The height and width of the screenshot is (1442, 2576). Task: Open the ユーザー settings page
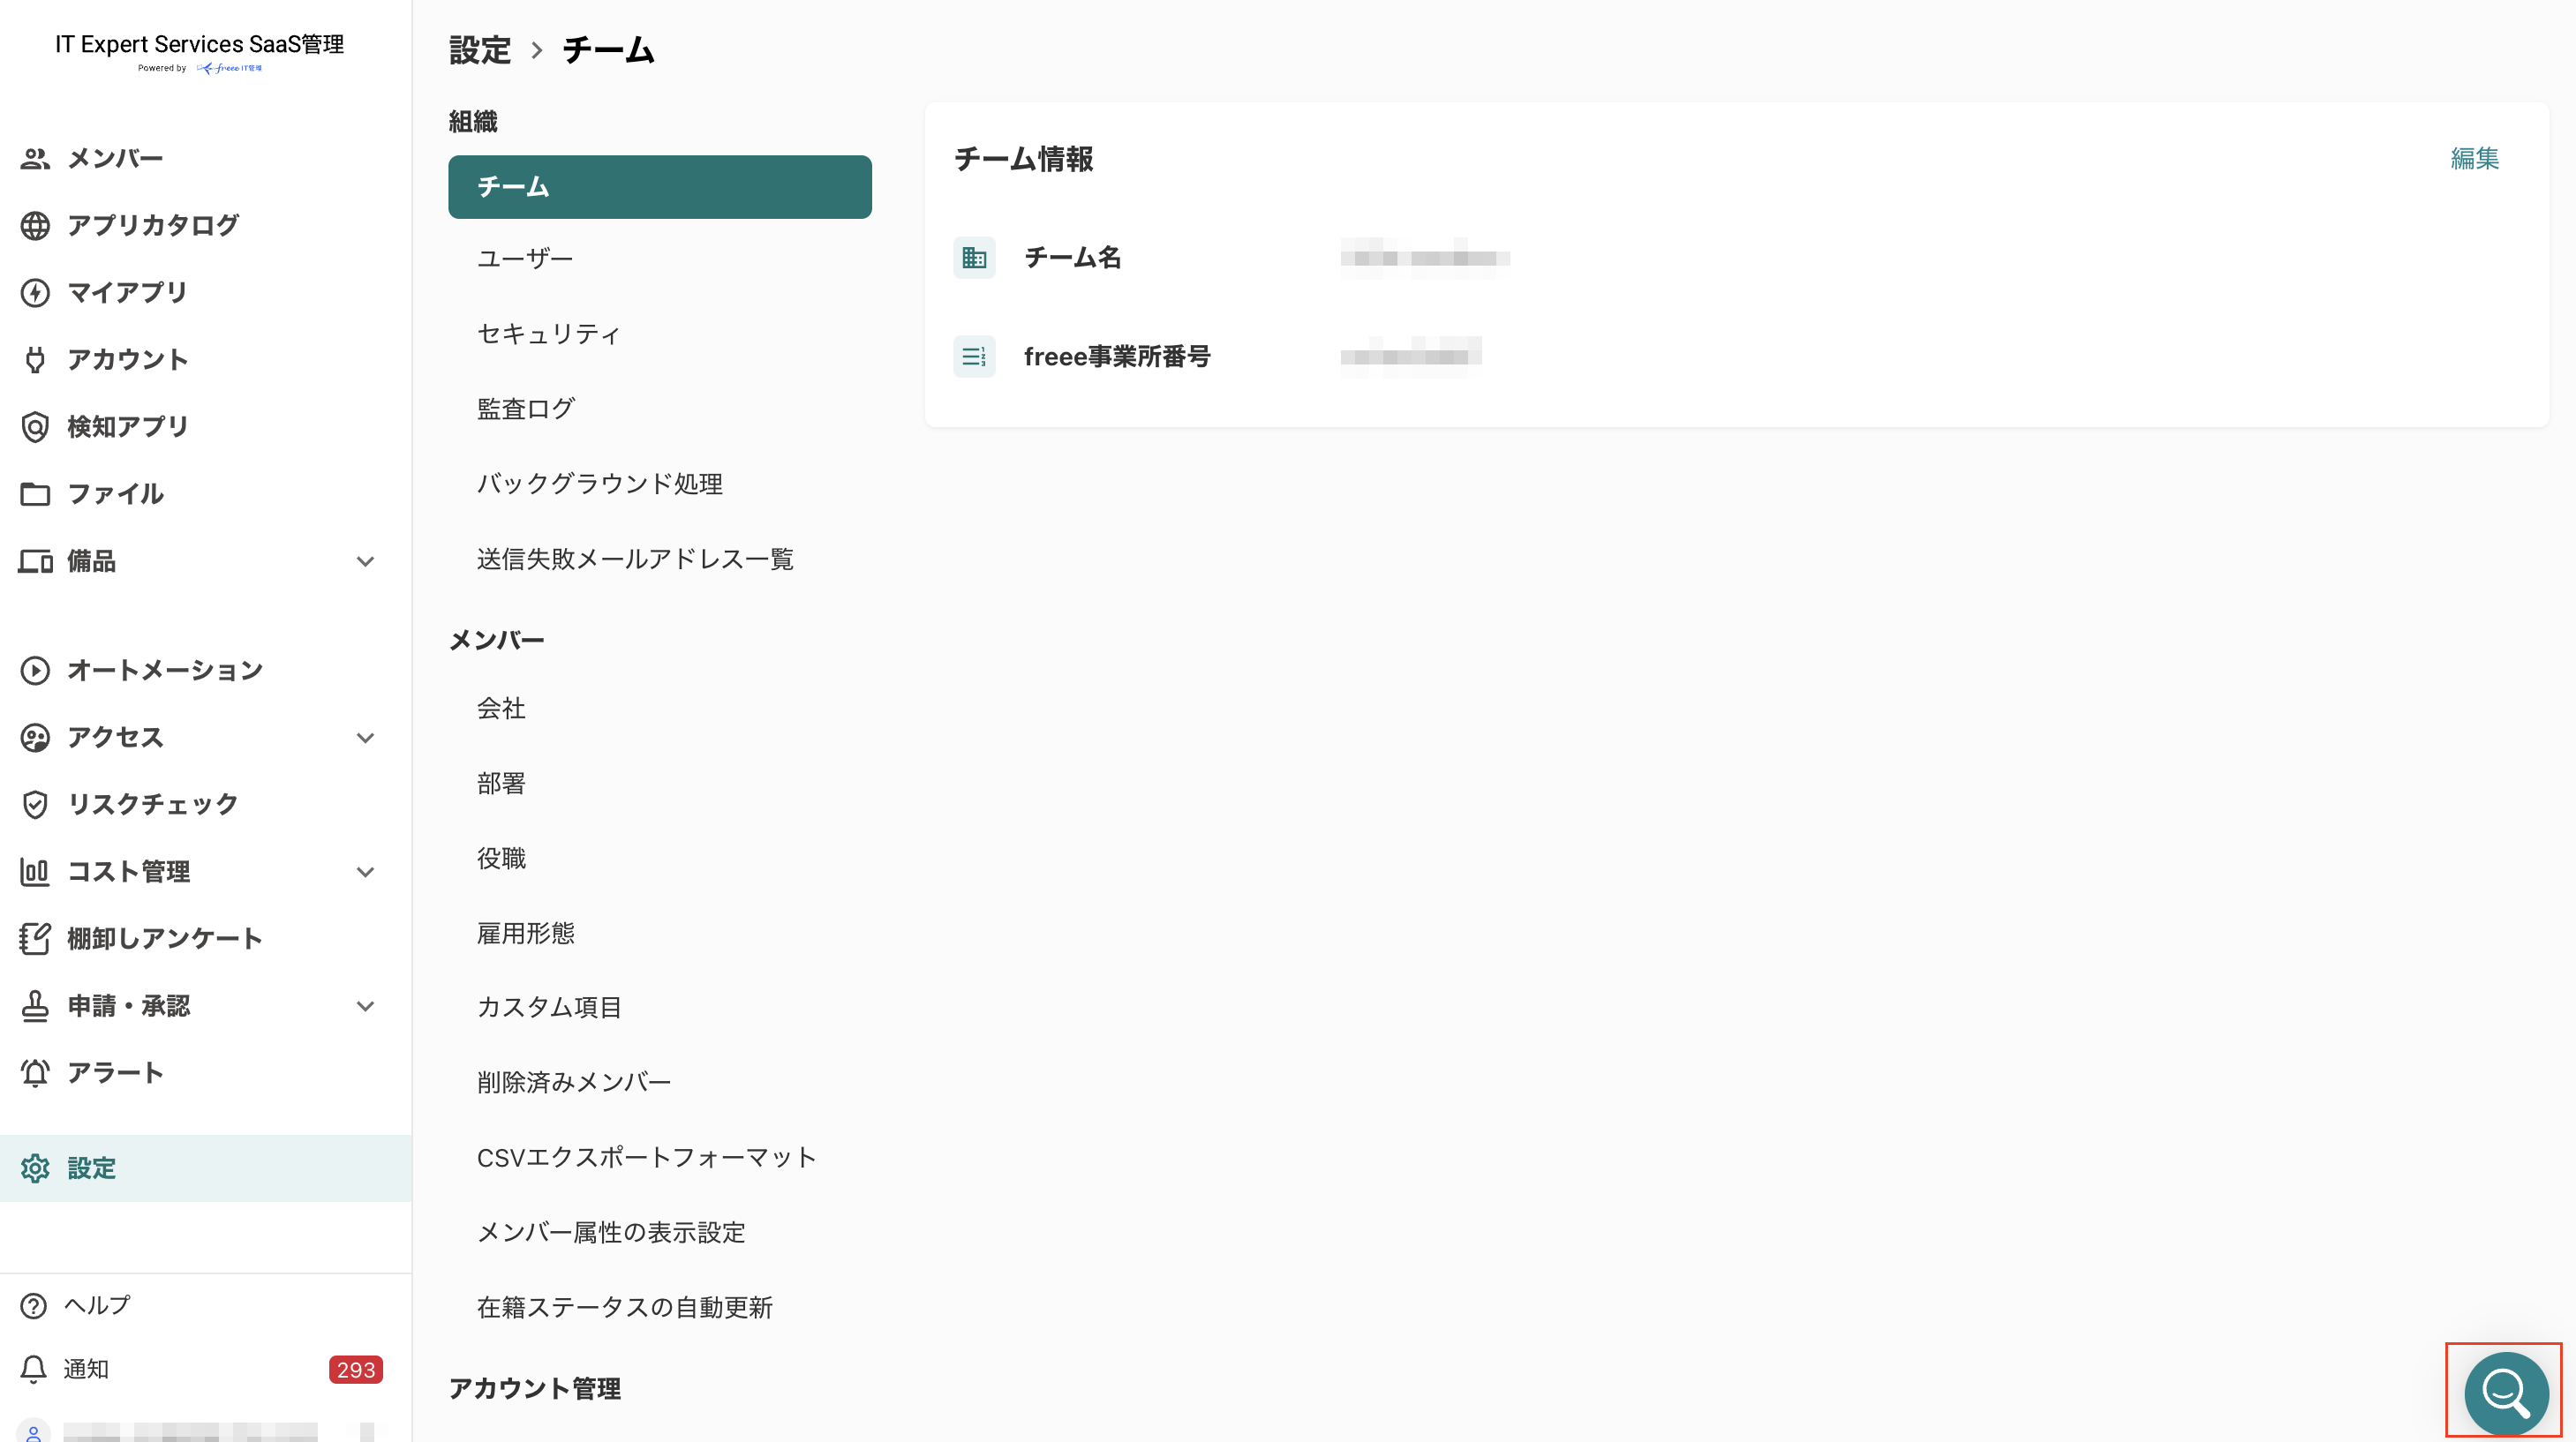click(524, 259)
